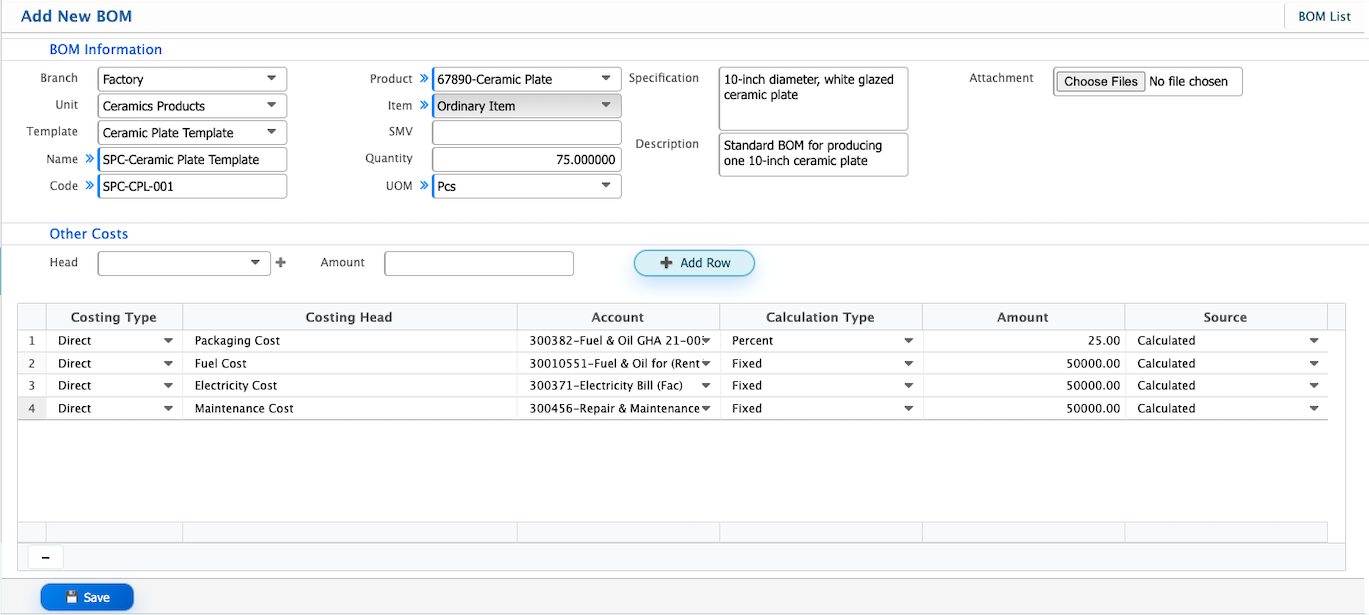Click the Source column header
The image size is (1369, 615).
[1226, 317]
